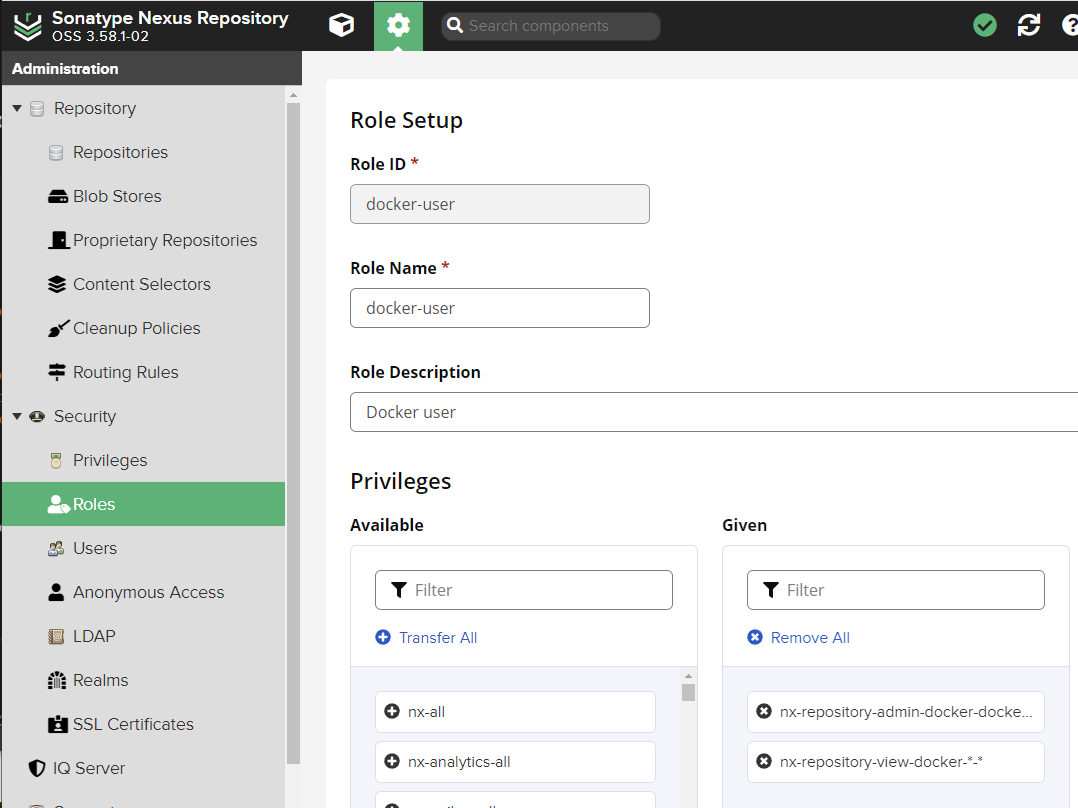Click plus icon next to nx-all privilege

[392, 712]
